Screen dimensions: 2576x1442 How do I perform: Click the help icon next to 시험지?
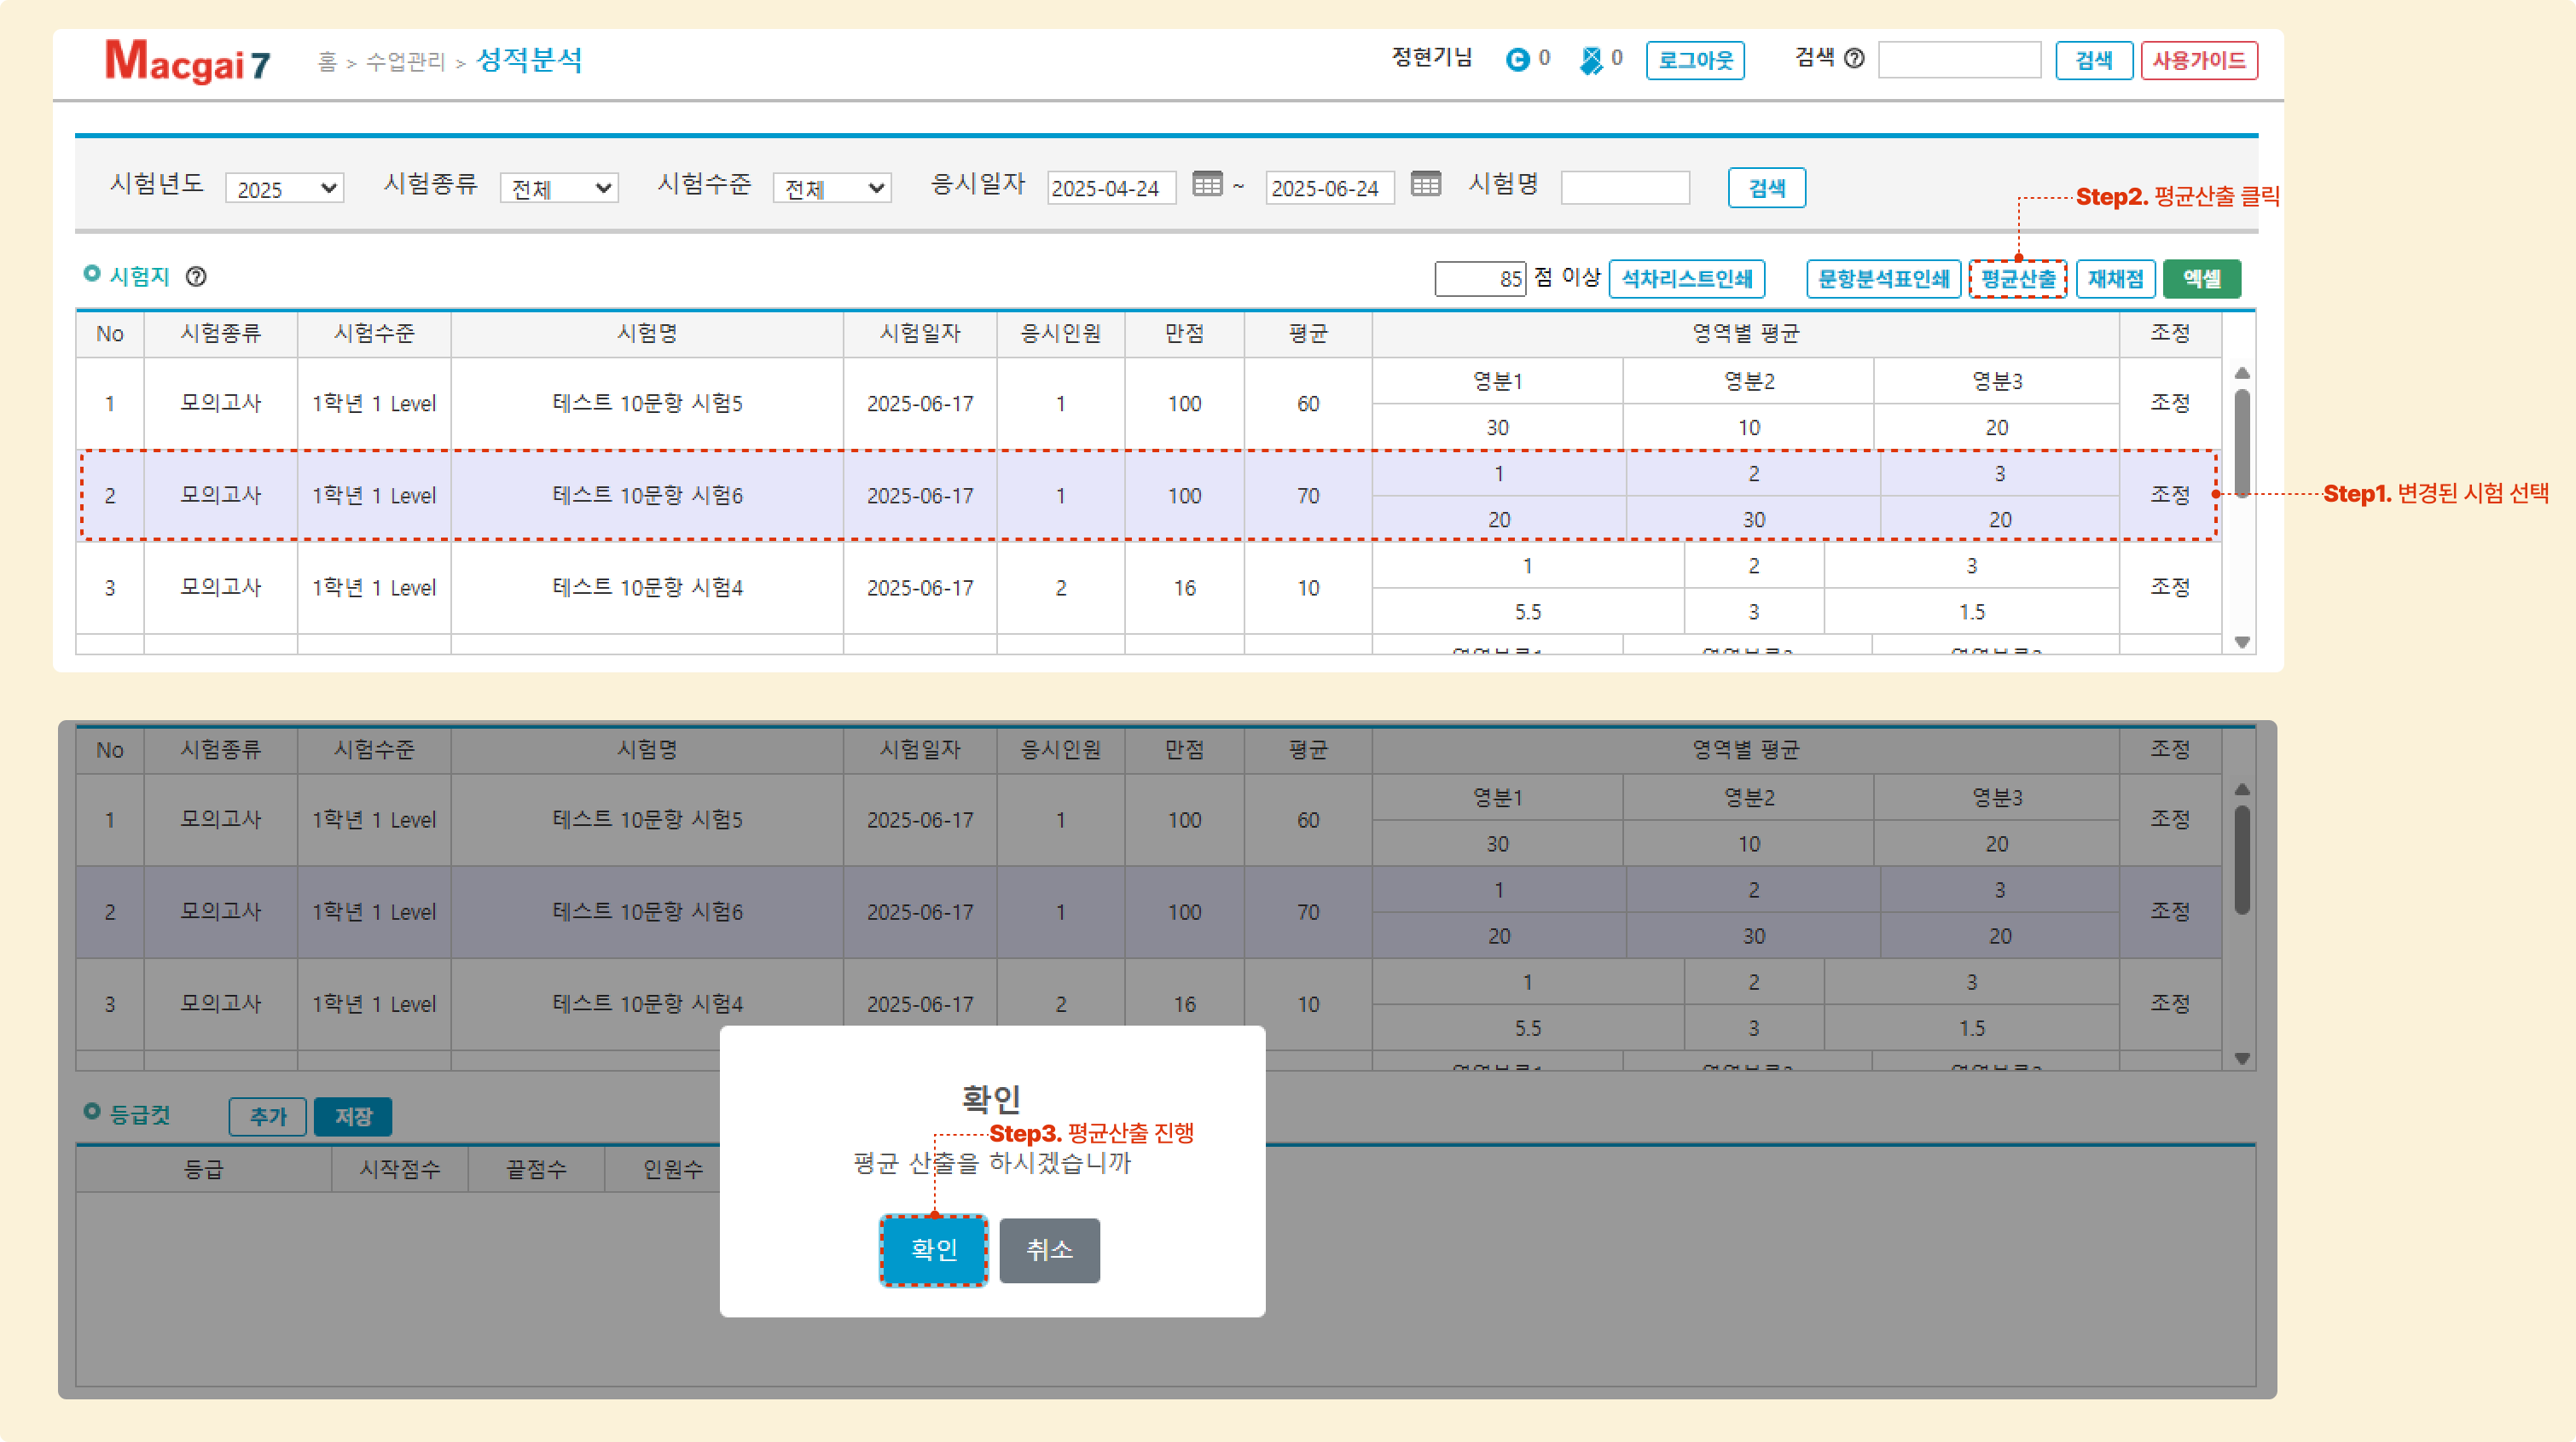(x=197, y=277)
